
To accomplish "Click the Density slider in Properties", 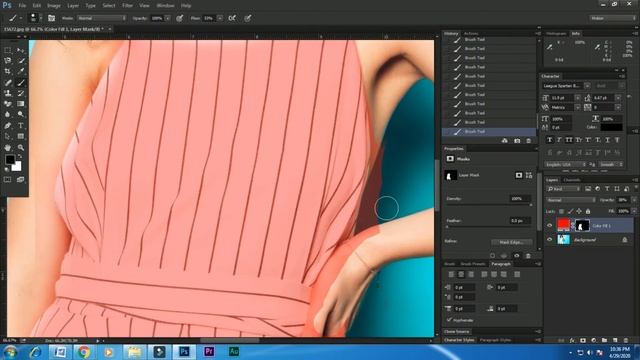I will [489, 204].
